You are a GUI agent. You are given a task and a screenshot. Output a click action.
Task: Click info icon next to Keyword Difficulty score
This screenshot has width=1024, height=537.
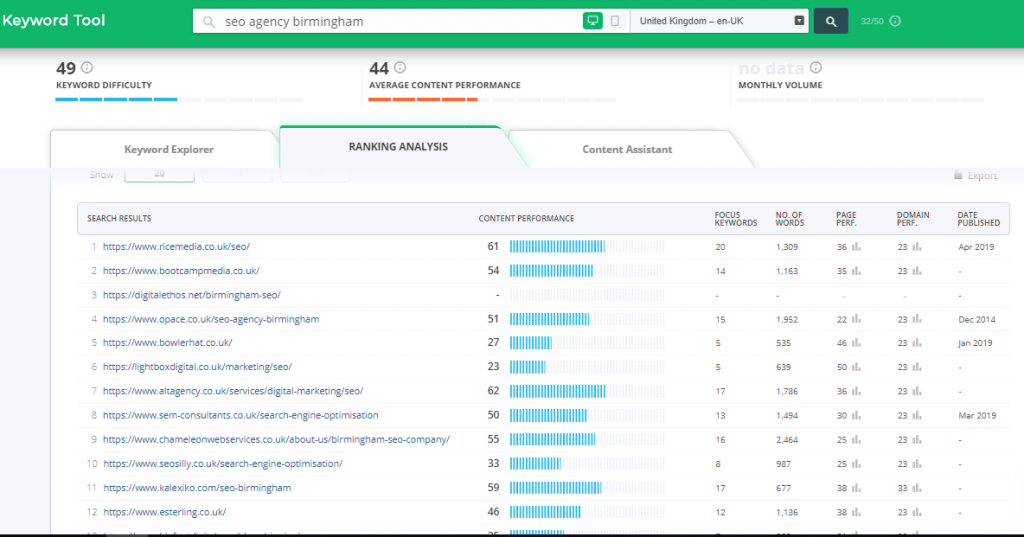pyautogui.click(x=87, y=68)
